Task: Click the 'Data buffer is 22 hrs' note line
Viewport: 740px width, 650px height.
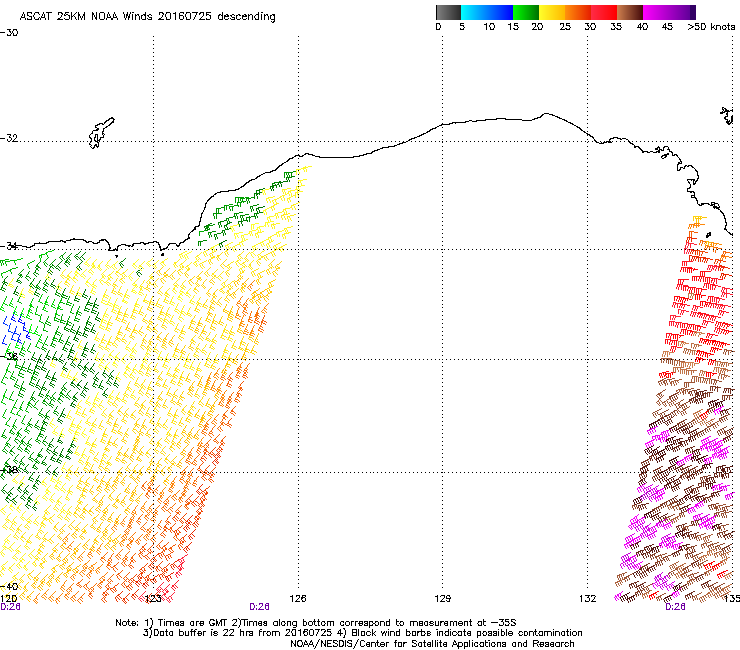Action: click(362, 633)
